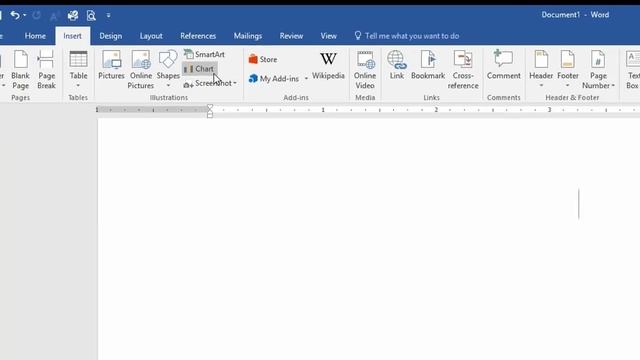Open the Undo history dropdown arrow
The height and width of the screenshot is (360, 640).
(x=24, y=16)
